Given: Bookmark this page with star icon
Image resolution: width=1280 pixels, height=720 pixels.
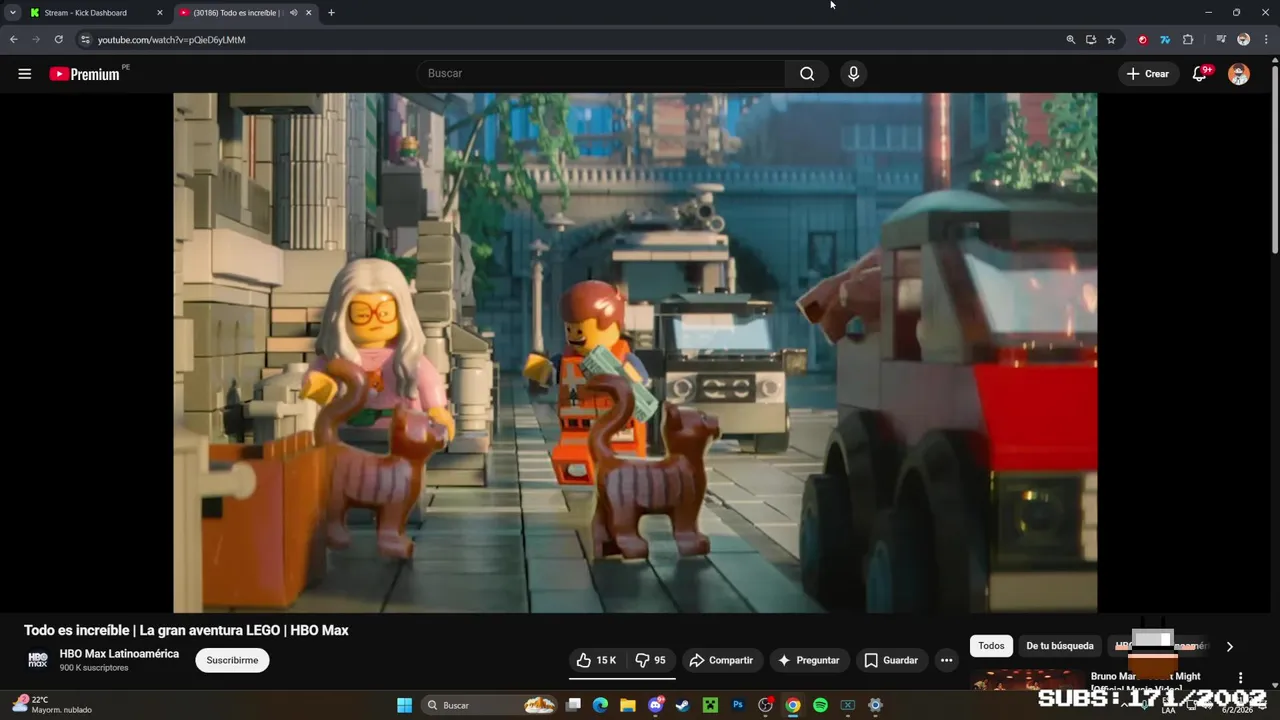Looking at the screenshot, I should coord(1111,40).
